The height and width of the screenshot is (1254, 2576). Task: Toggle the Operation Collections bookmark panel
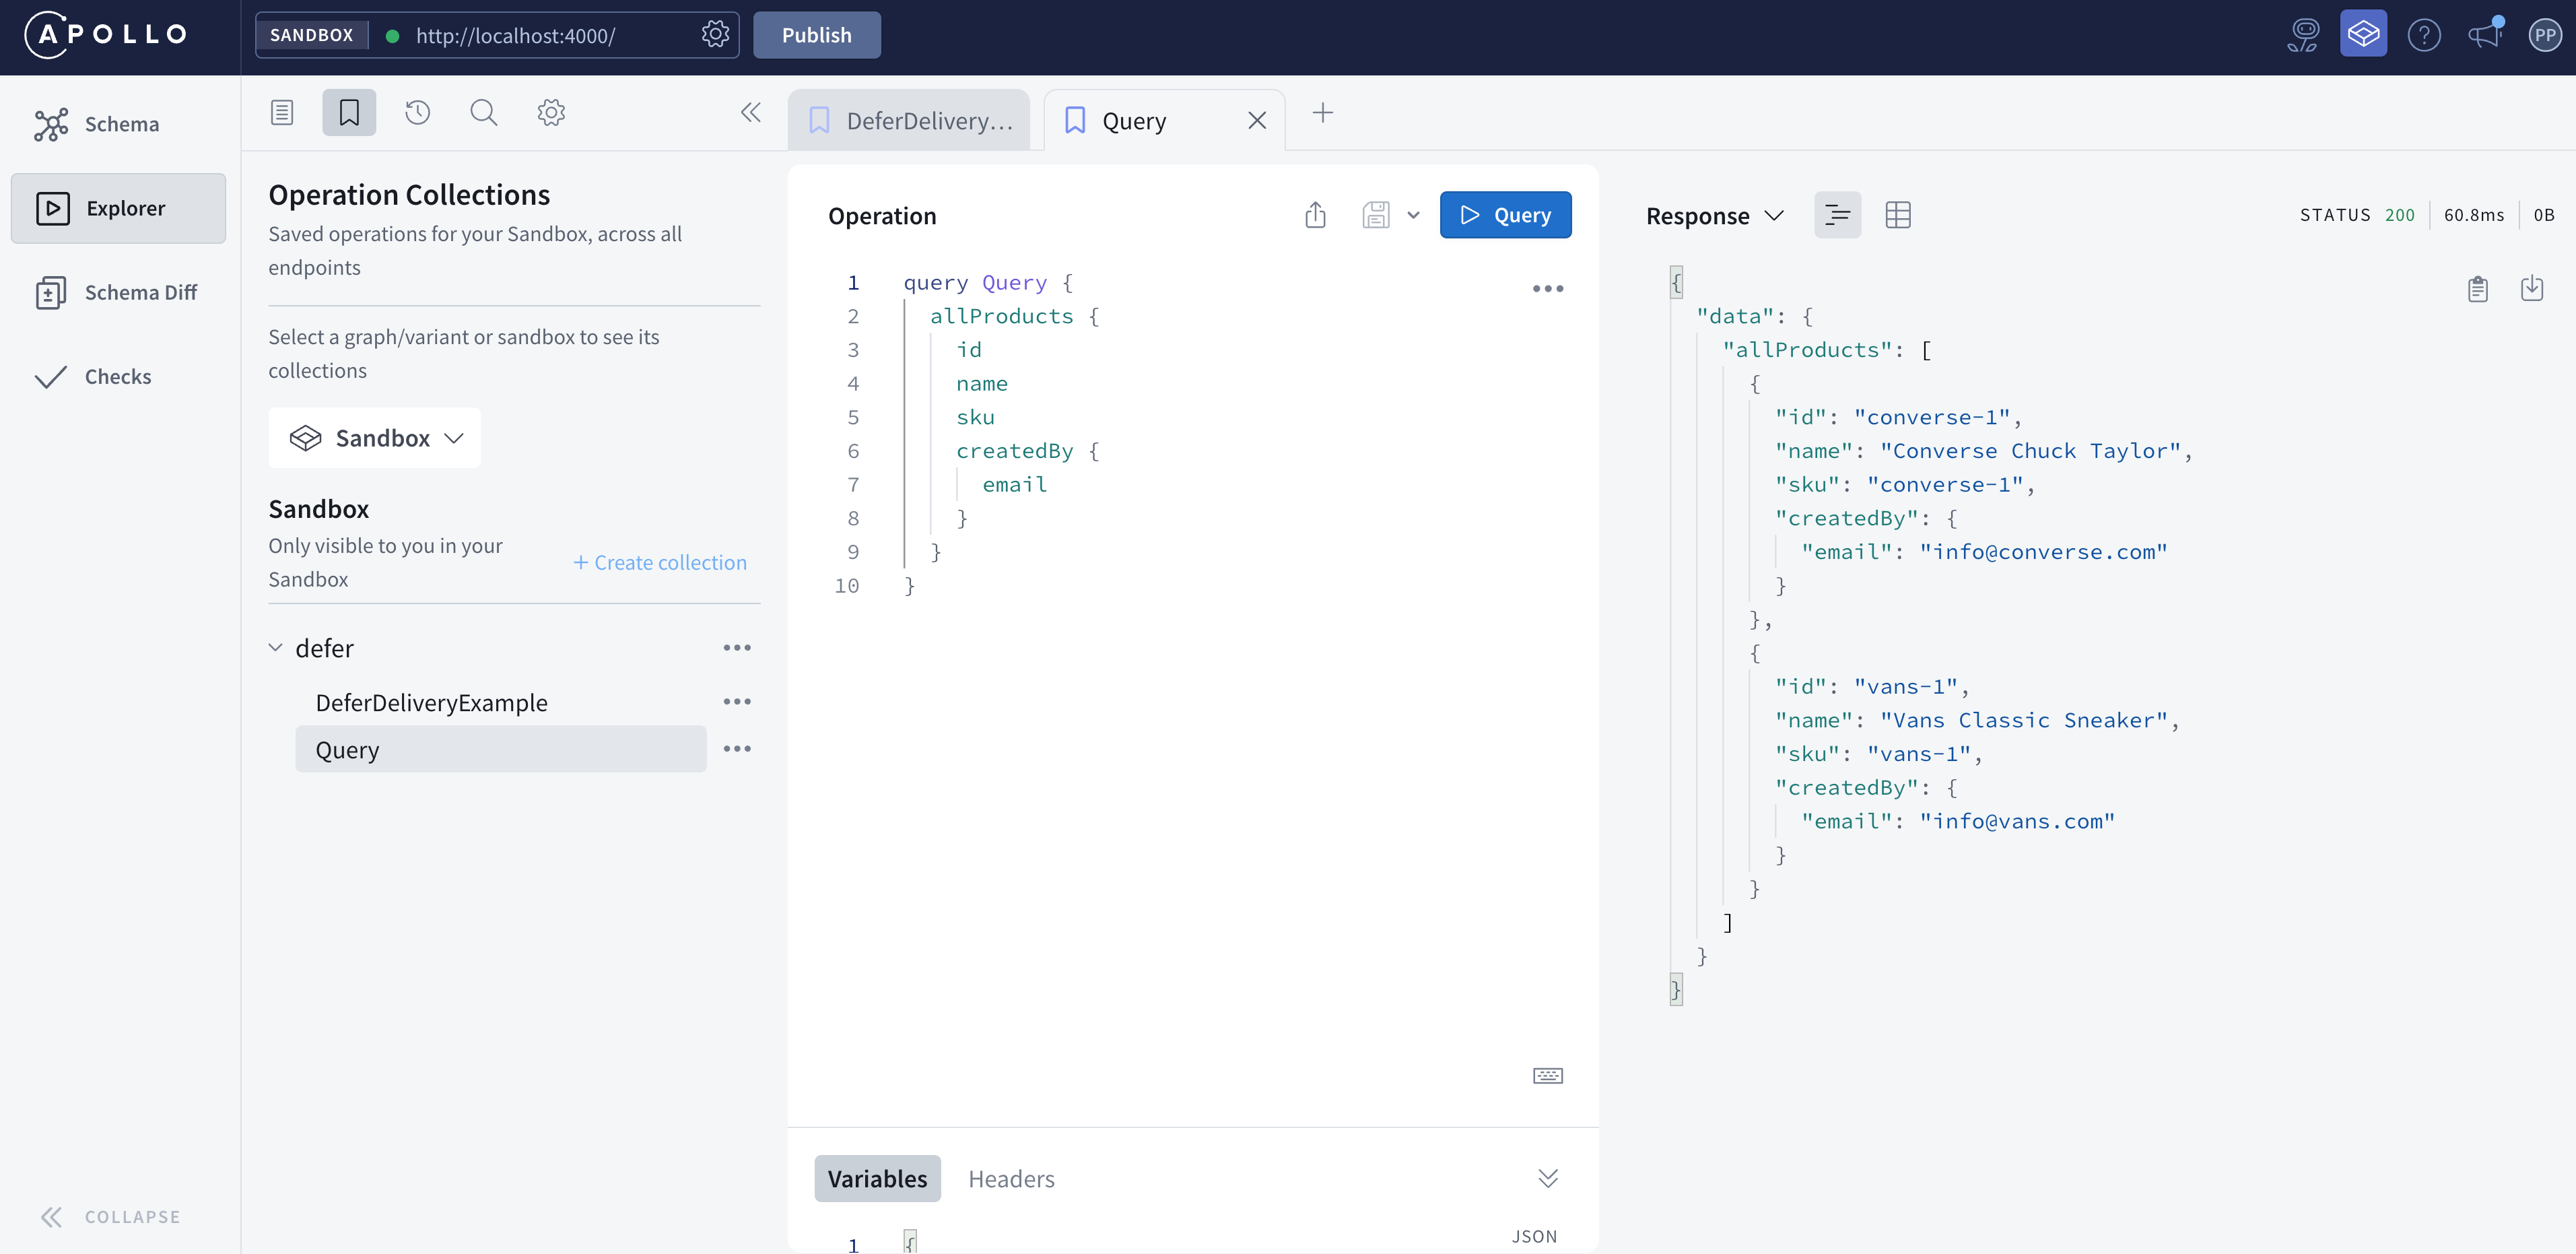pyautogui.click(x=349, y=113)
